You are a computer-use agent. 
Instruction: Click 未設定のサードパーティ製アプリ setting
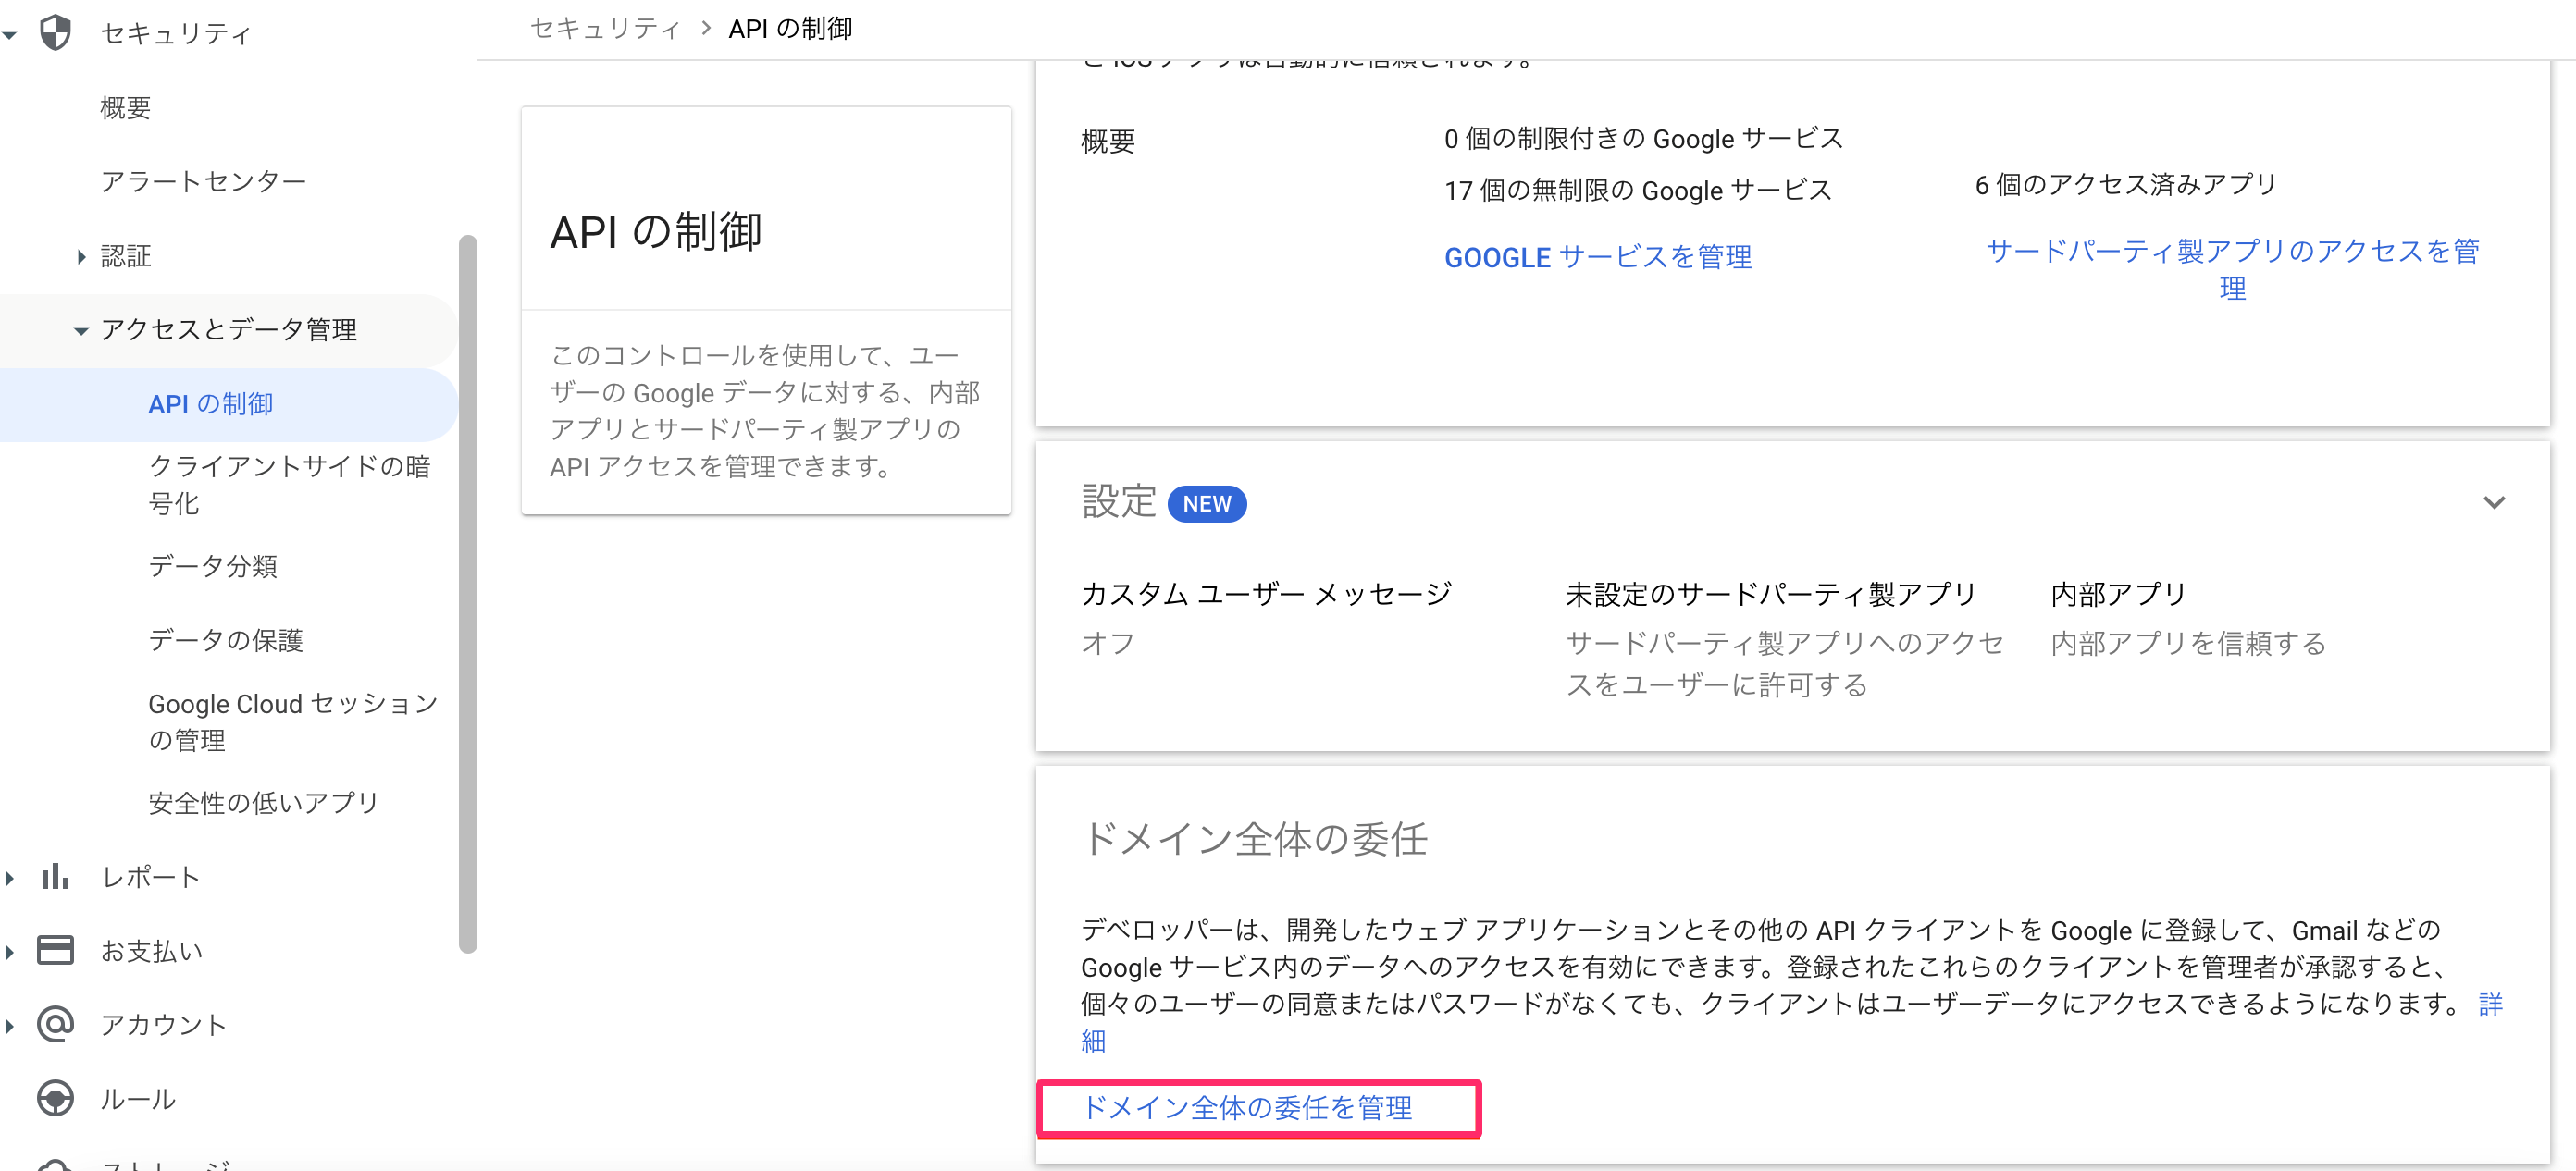coord(1771,594)
